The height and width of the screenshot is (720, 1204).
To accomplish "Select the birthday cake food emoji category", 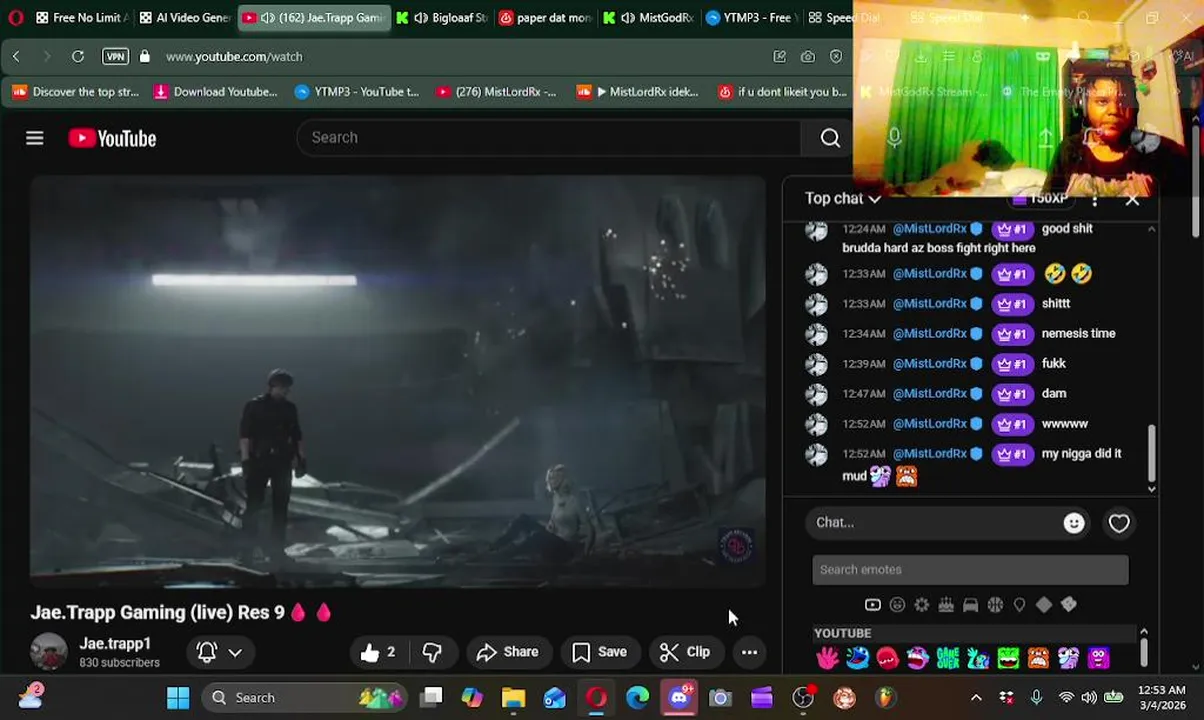I will [x=946, y=605].
